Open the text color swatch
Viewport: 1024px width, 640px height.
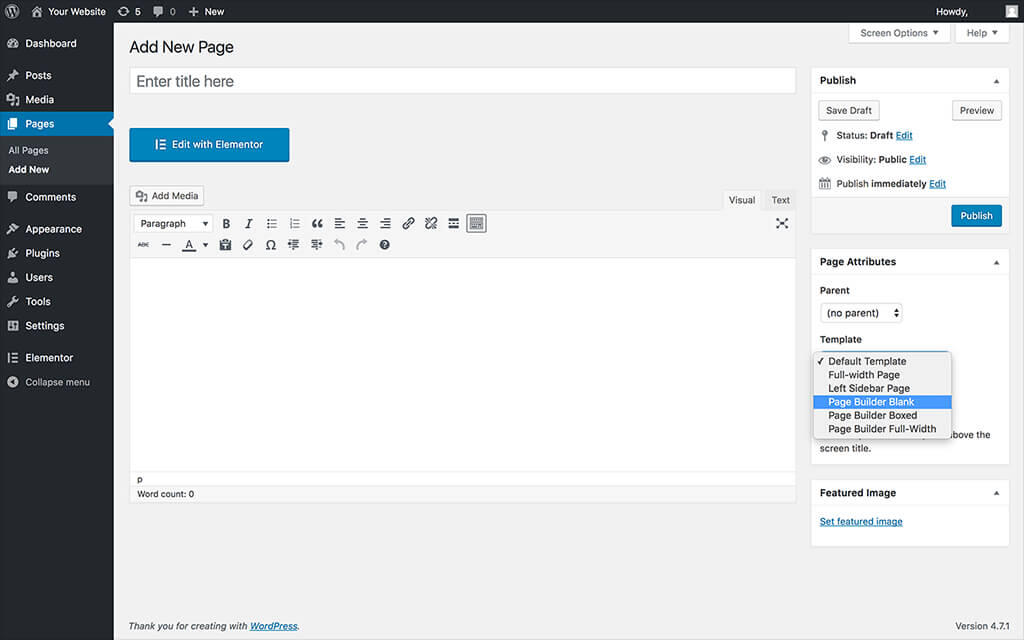click(x=189, y=245)
